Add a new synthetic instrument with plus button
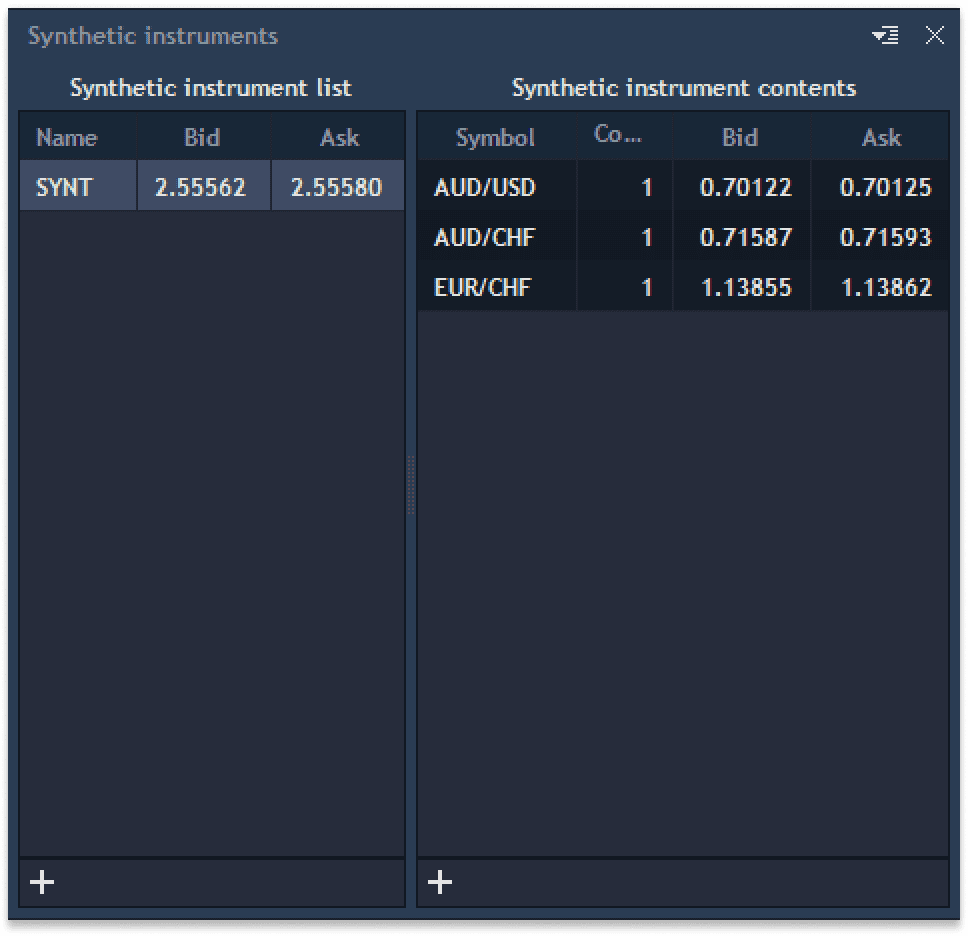The height and width of the screenshot is (936, 968). pyautogui.click(x=42, y=882)
